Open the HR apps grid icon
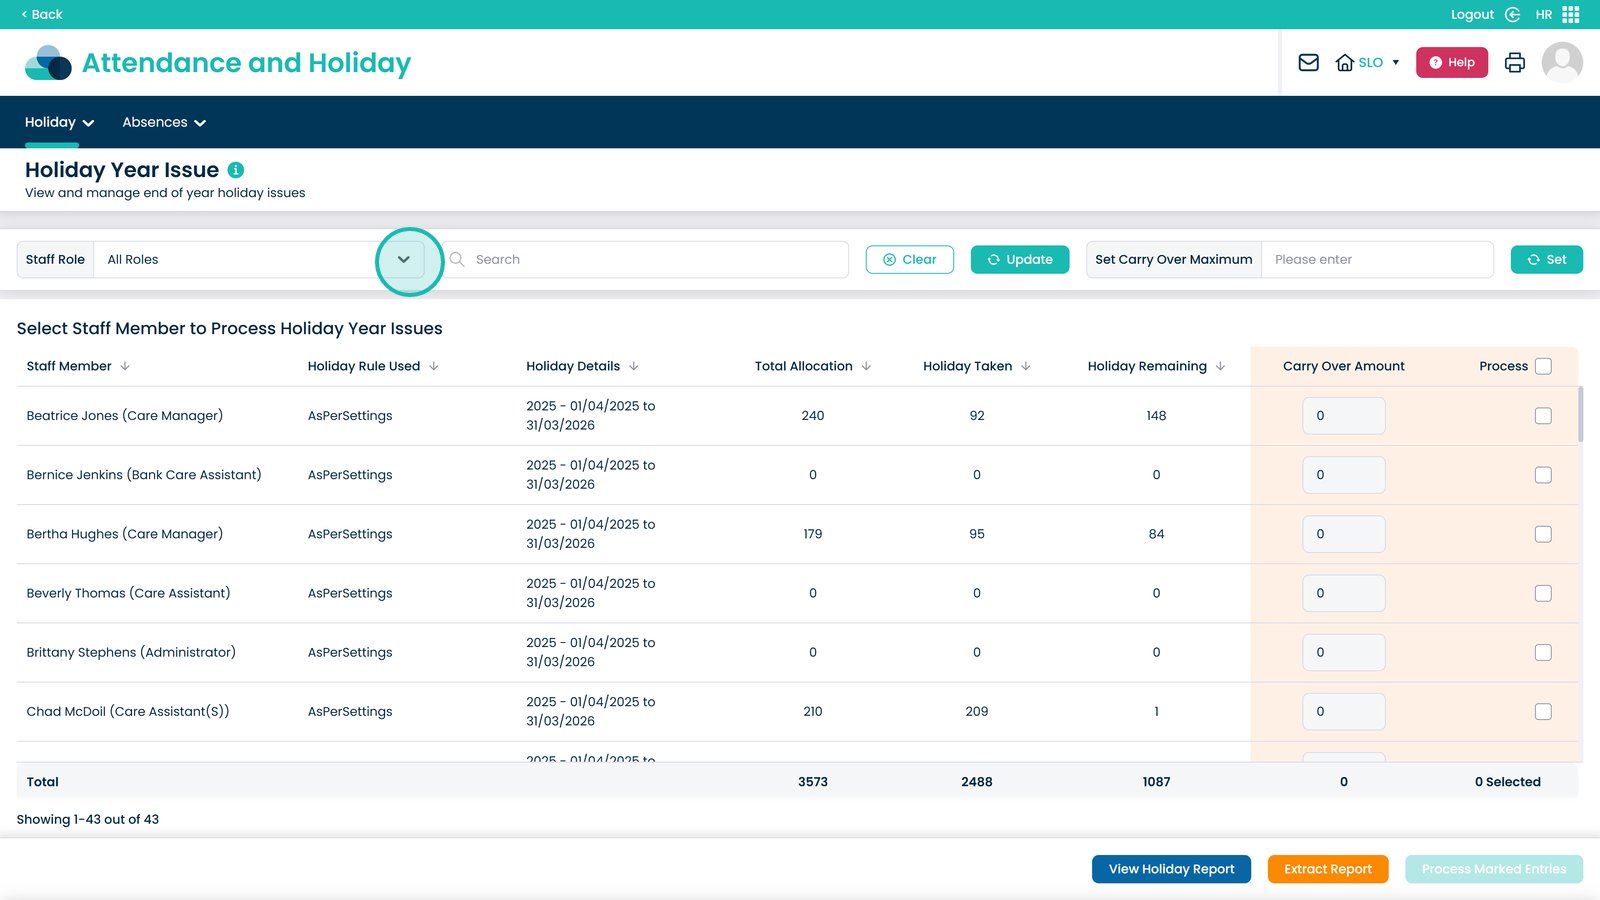Image resolution: width=1600 pixels, height=900 pixels. (x=1571, y=14)
